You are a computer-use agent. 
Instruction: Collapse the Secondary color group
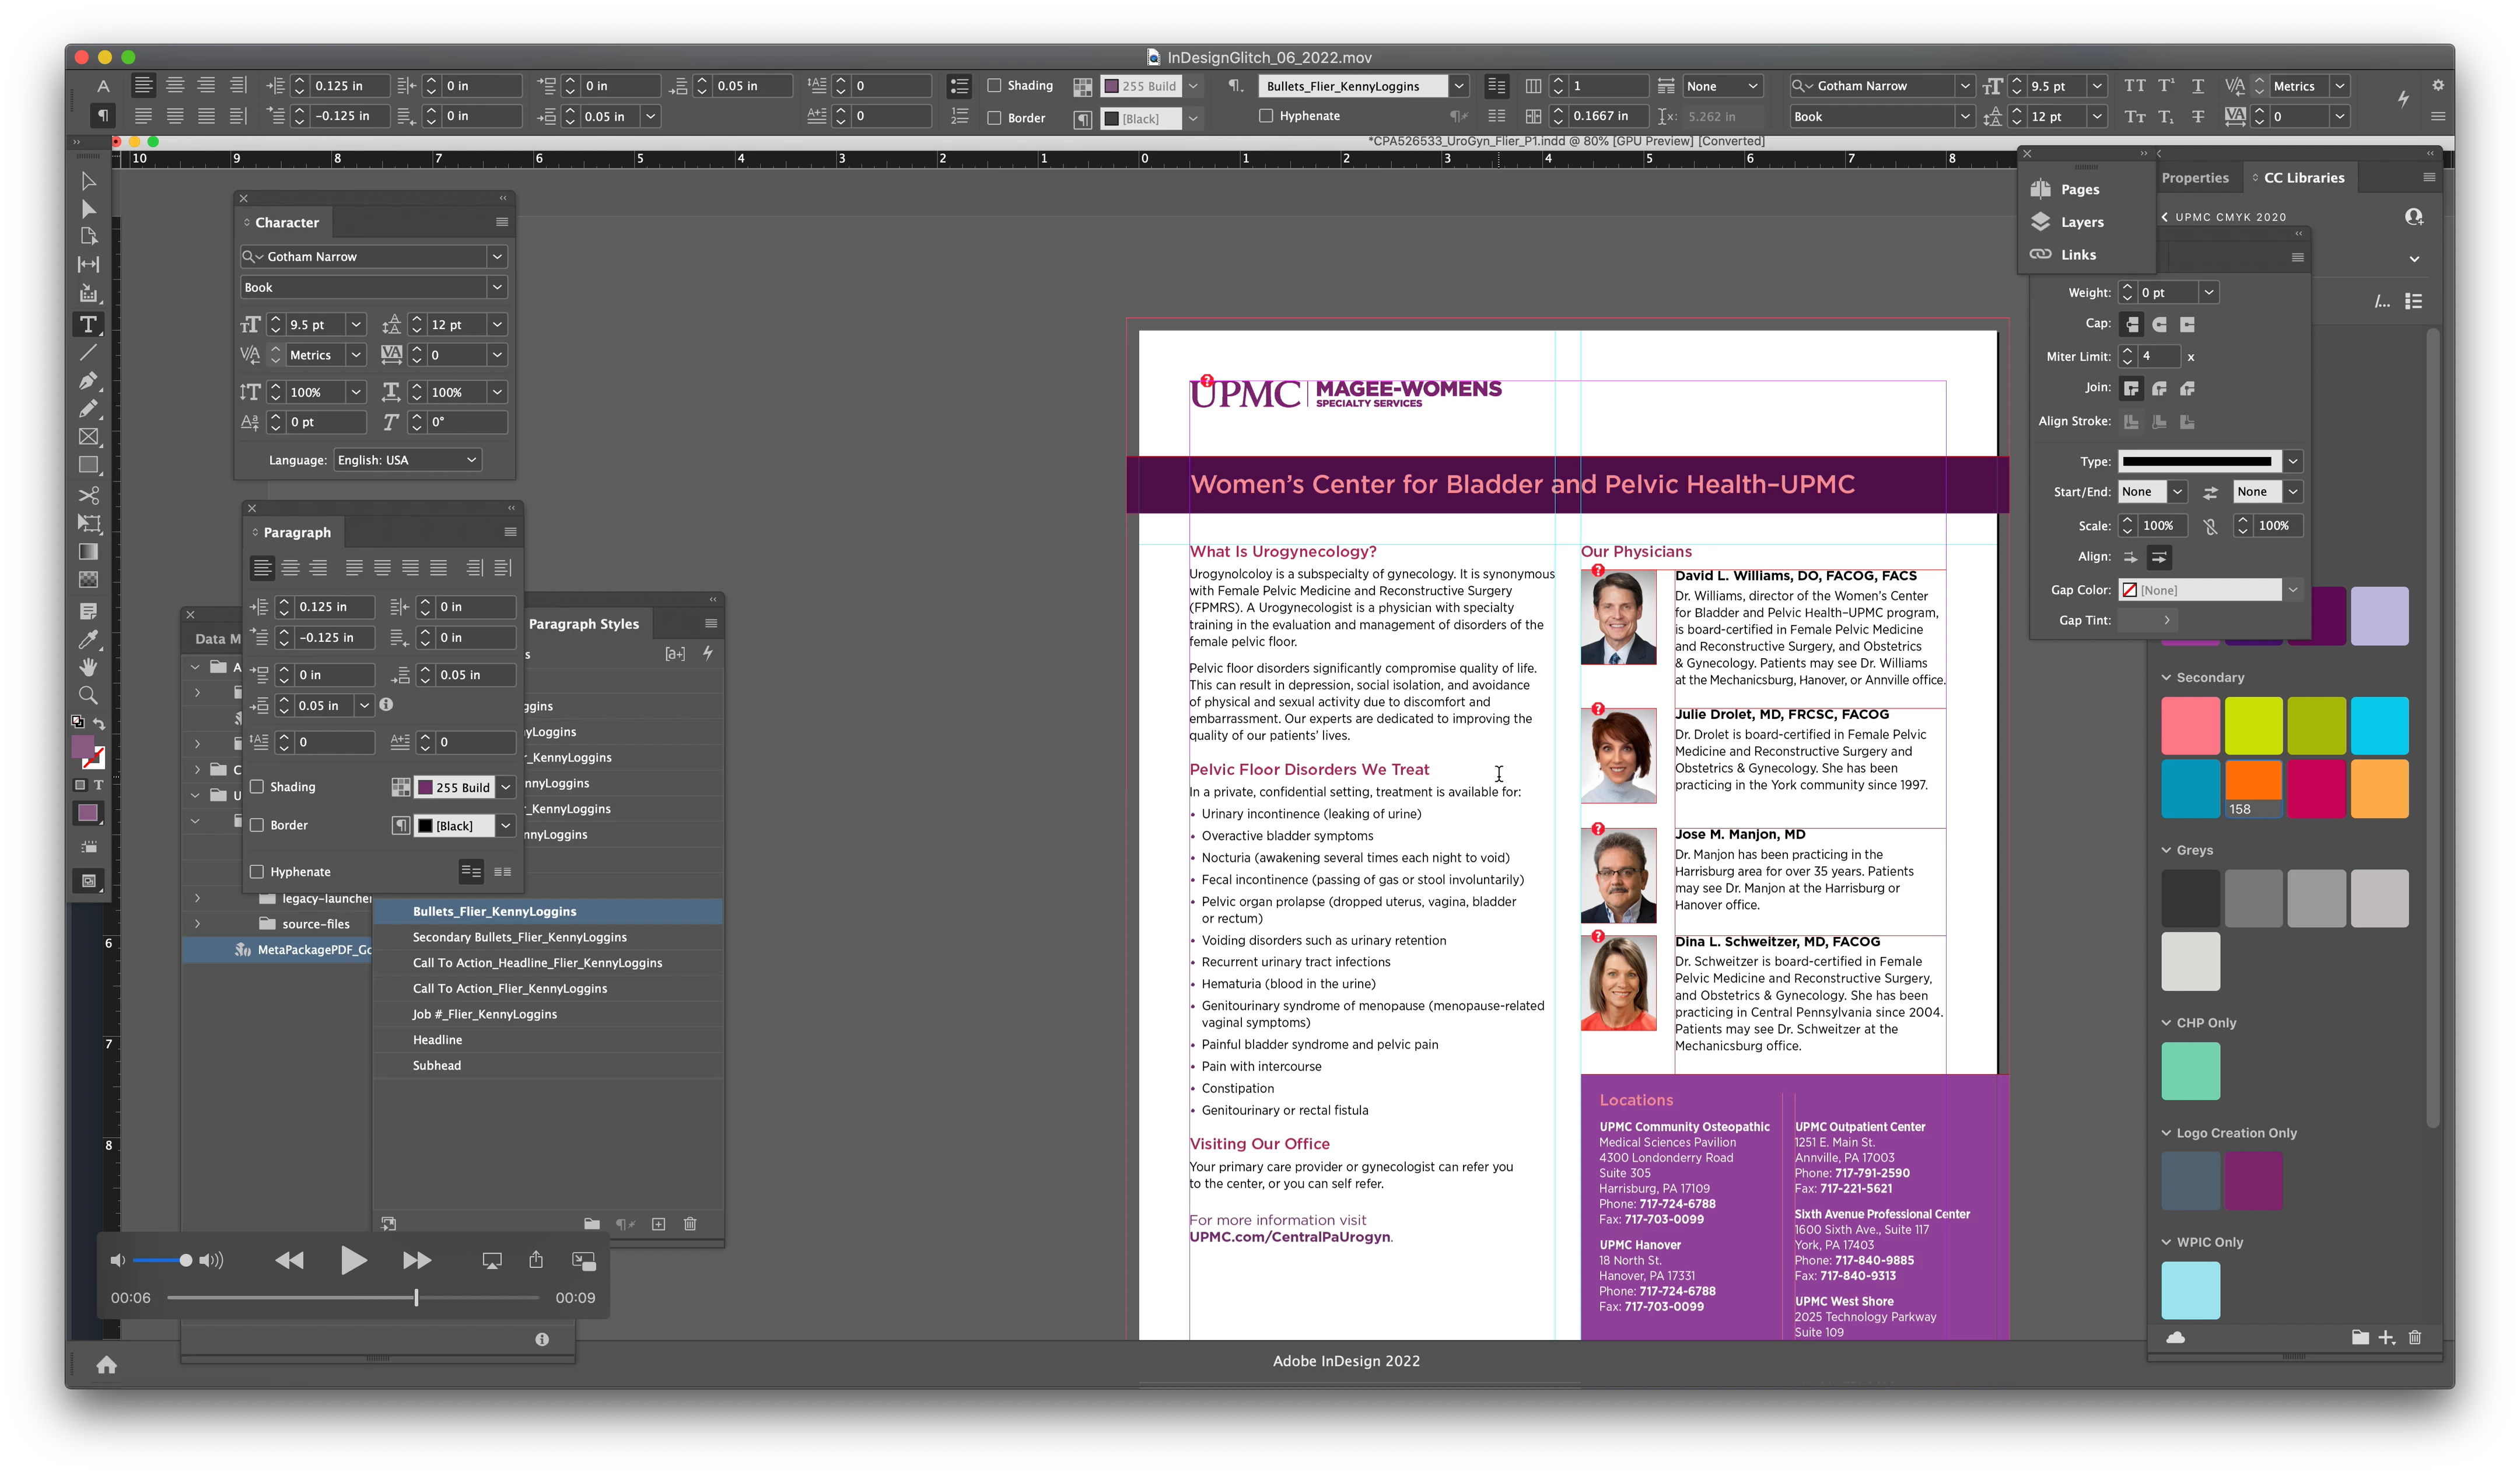(x=2166, y=677)
